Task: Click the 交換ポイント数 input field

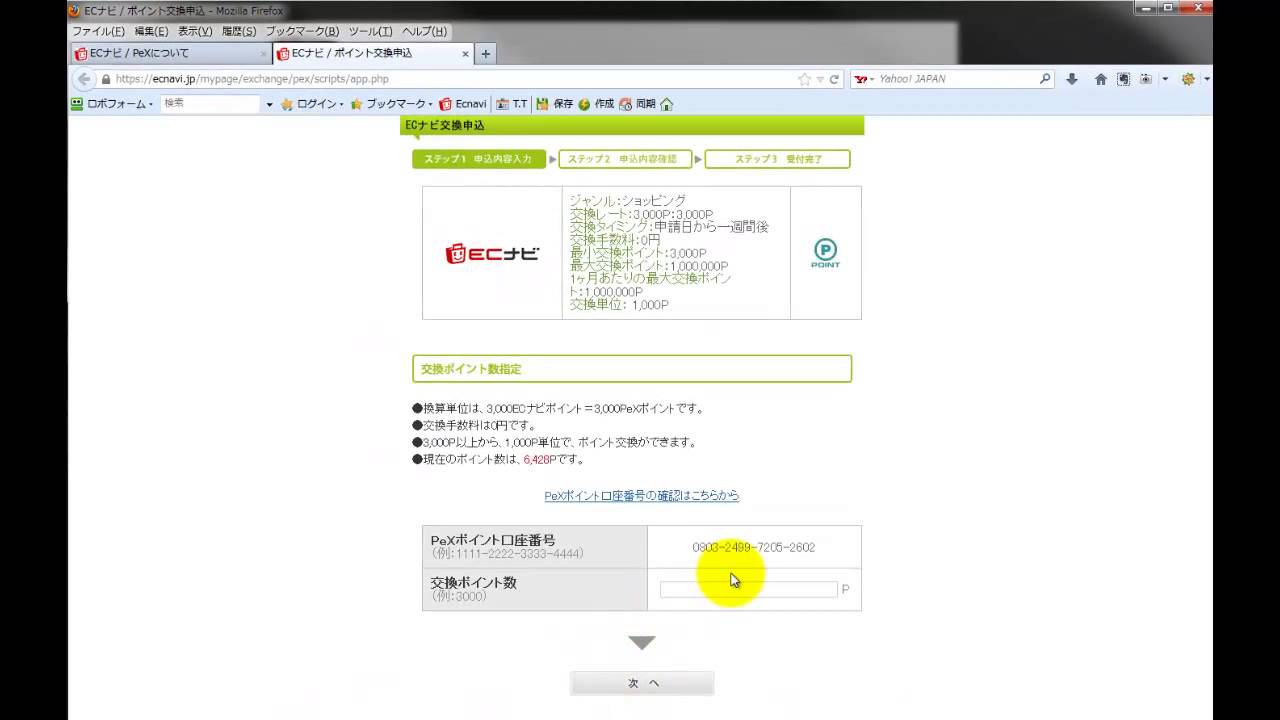Action: (x=748, y=590)
